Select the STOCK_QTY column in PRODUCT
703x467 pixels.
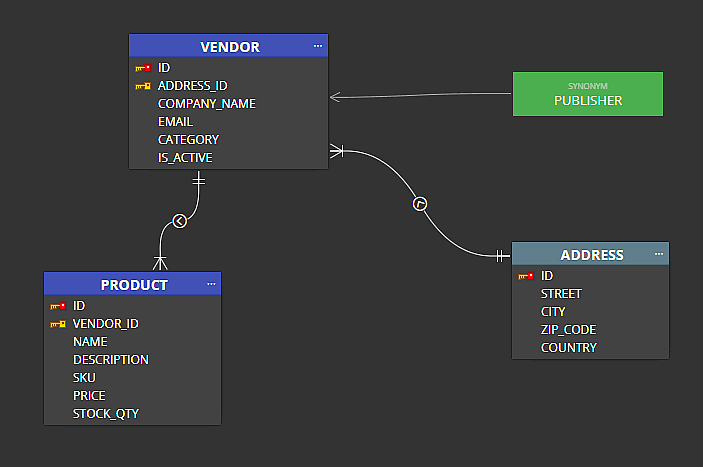106,414
